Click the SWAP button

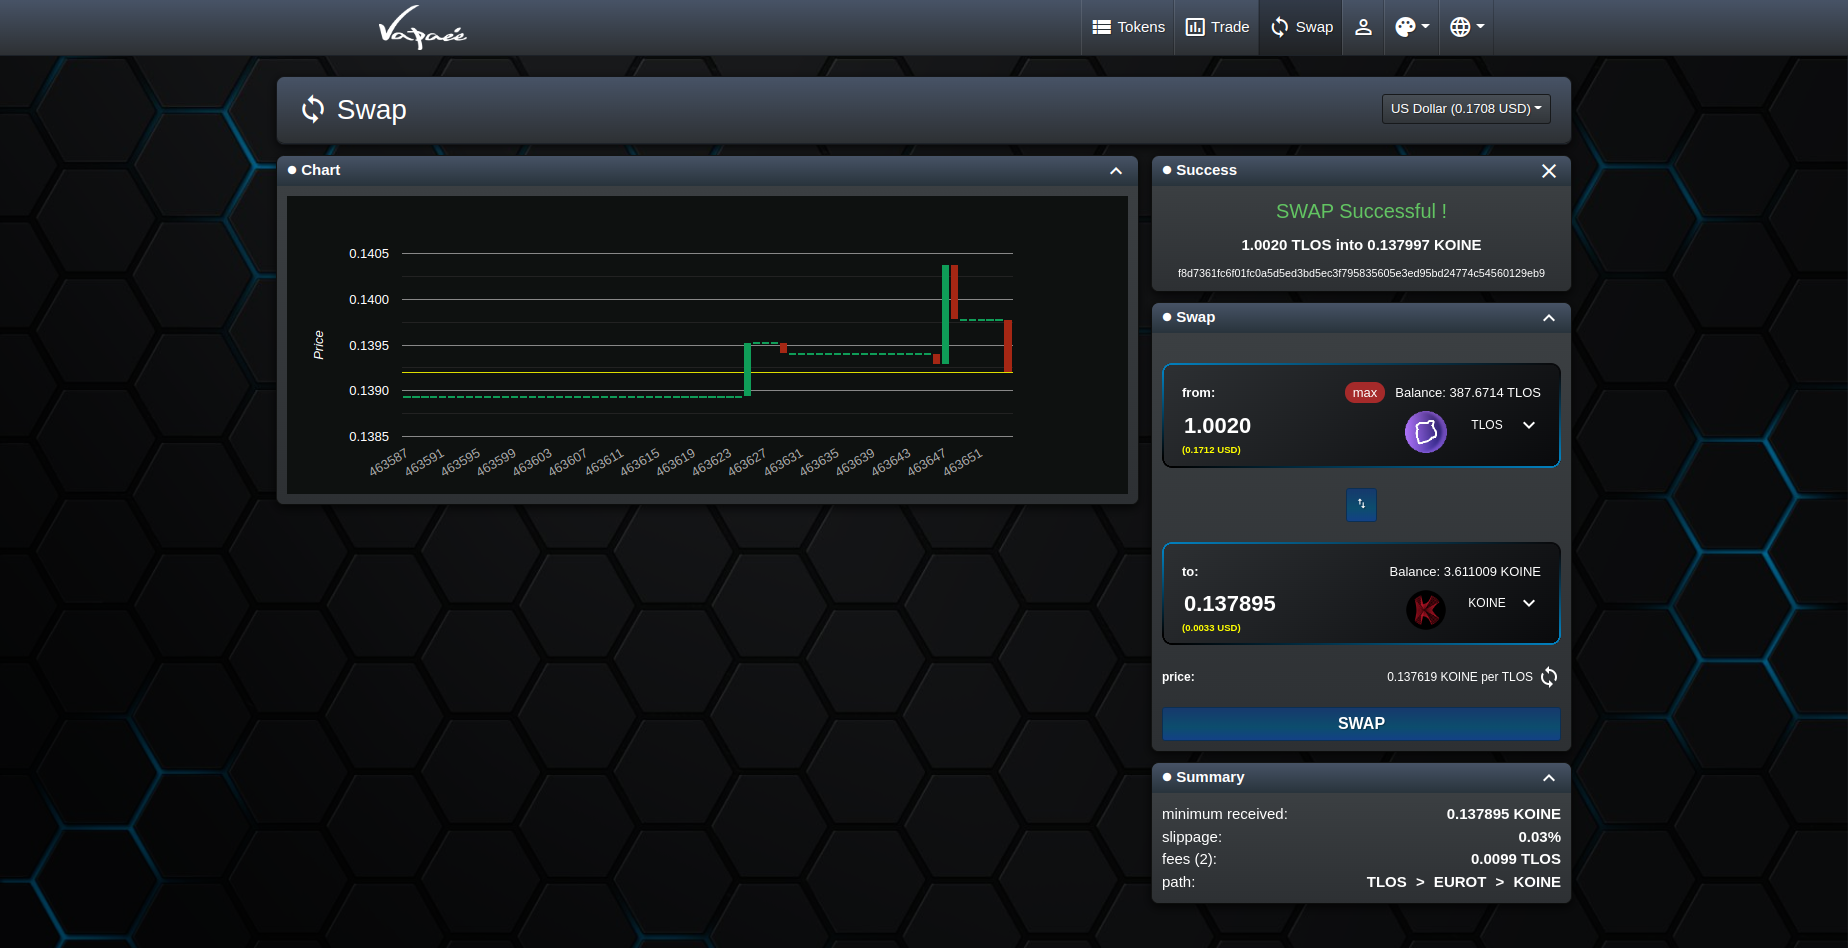[x=1361, y=724]
